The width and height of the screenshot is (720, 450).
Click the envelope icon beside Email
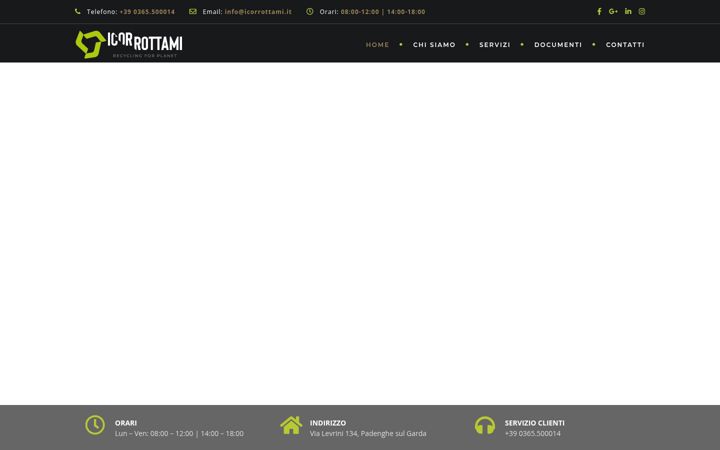point(193,11)
